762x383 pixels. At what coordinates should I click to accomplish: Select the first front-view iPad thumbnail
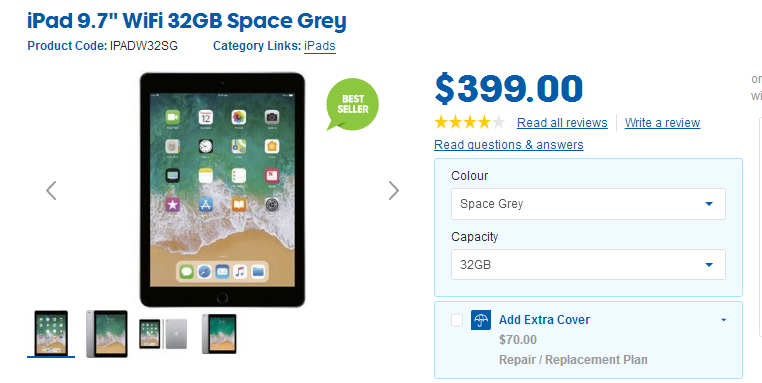51,333
